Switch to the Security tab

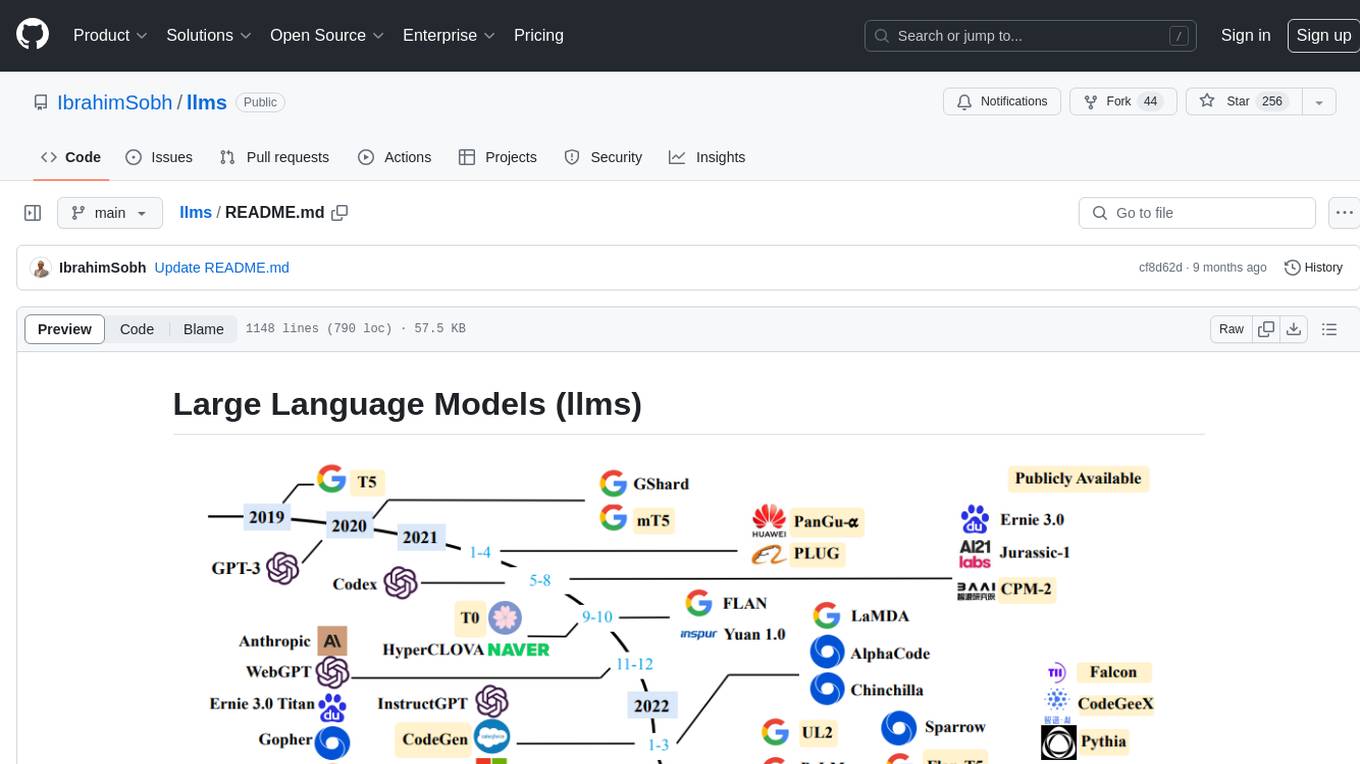point(603,157)
